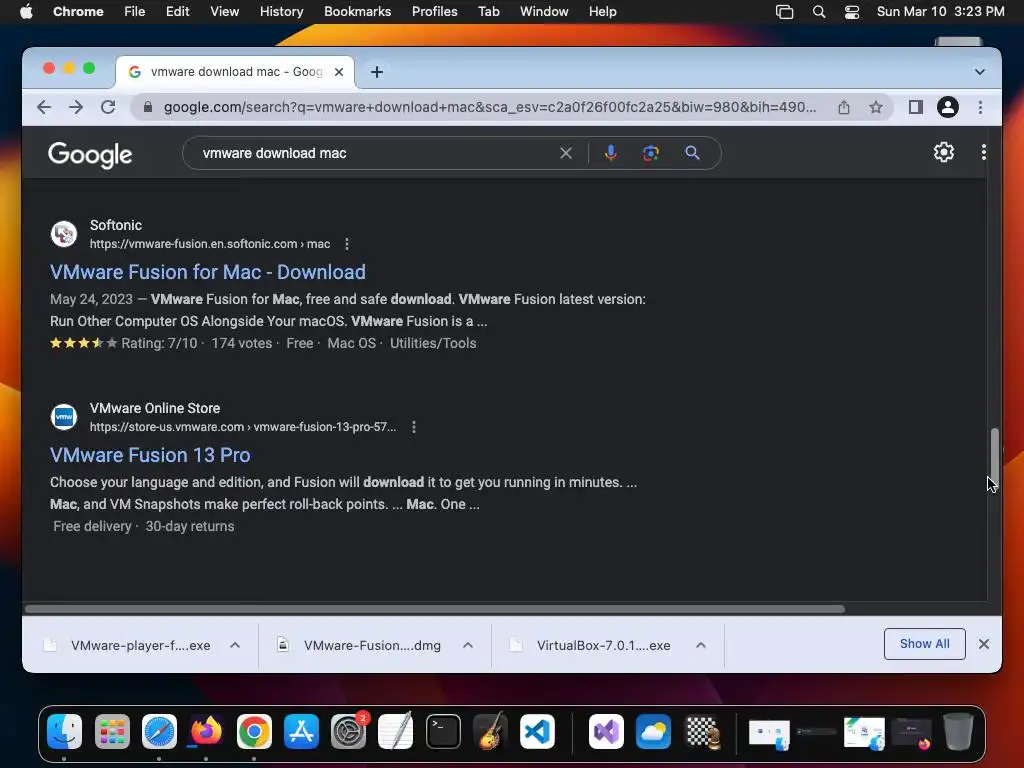Viewport: 1024px width, 768px height.
Task: Open a new tab with plus button
Action: click(x=377, y=72)
